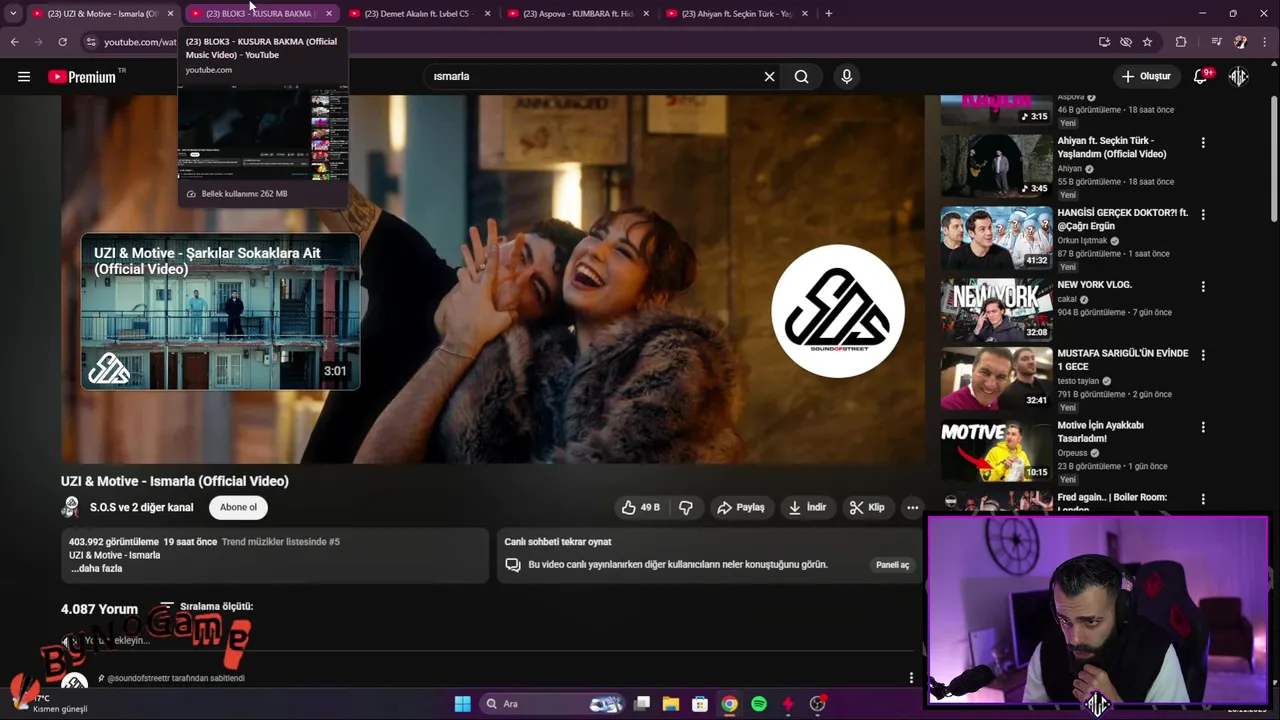Start voice search with microphone icon
This screenshot has width=1280, height=720.
pos(847,76)
